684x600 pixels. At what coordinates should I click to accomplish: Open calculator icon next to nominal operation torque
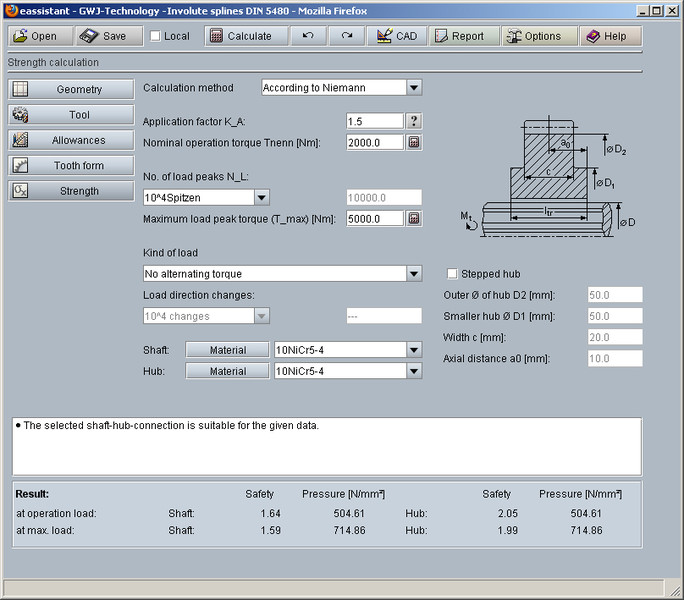point(414,142)
